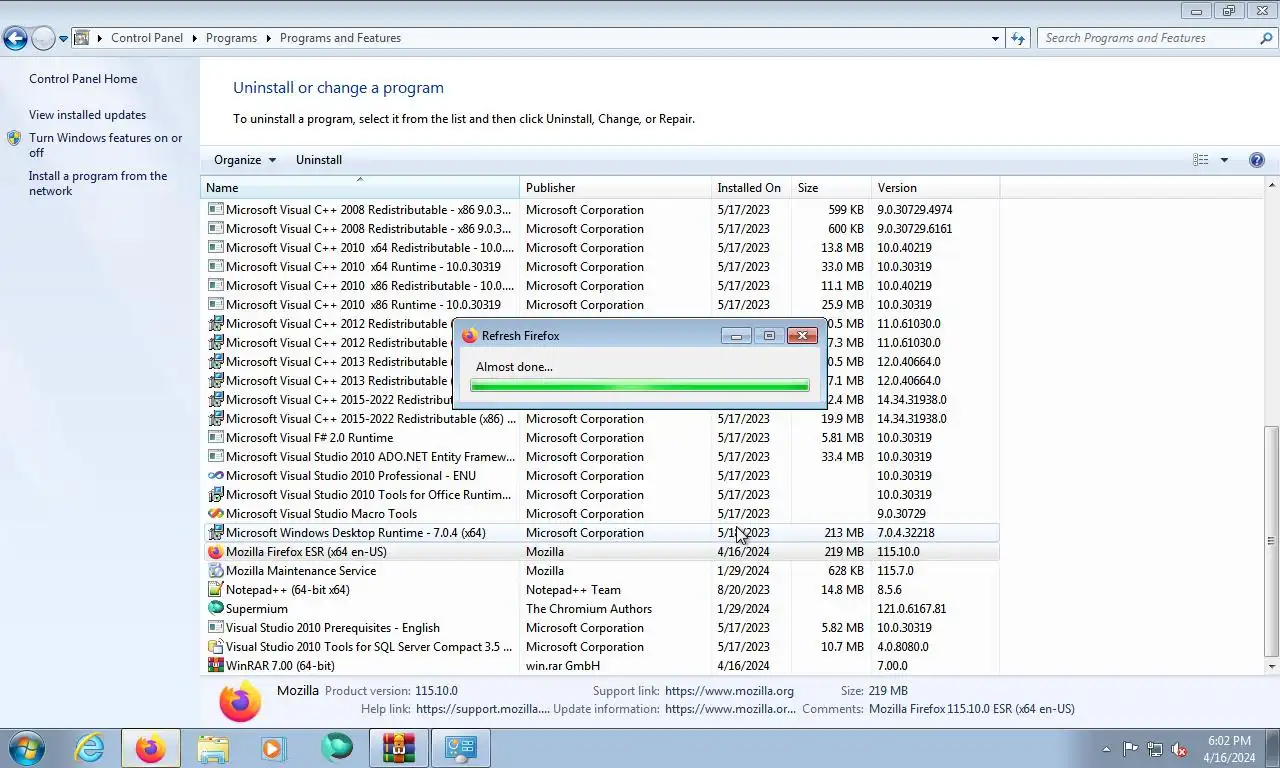Minimize the Refresh Firefox dialog
Viewport: 1280px width, 768px height.
click(736, 336)
